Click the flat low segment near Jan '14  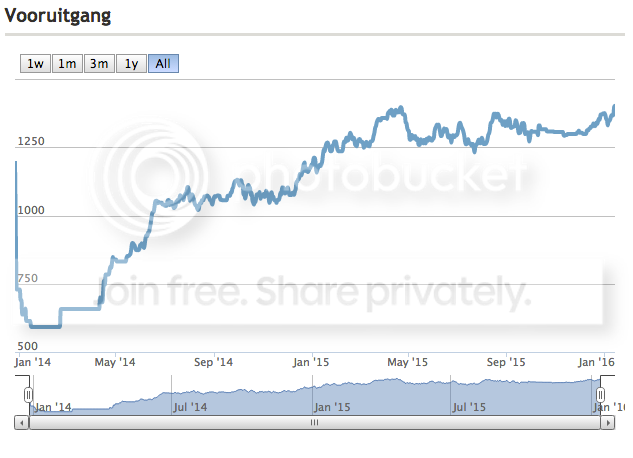(x=46, y=326)
